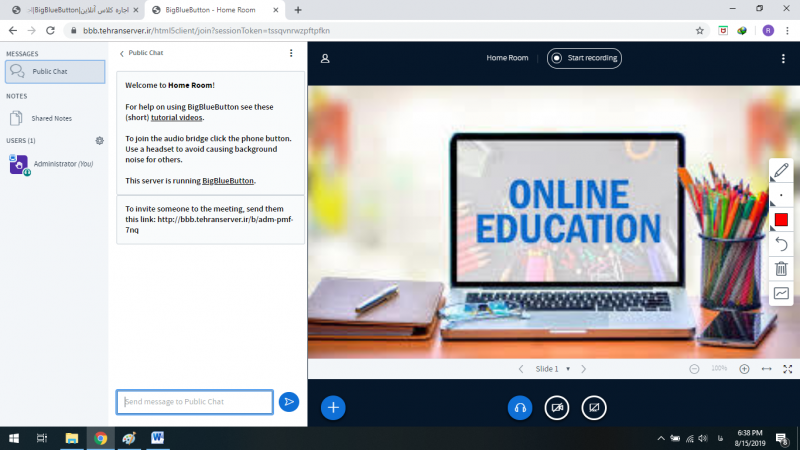
Task: Click Start recording button
Action: [x=584, y=58]
